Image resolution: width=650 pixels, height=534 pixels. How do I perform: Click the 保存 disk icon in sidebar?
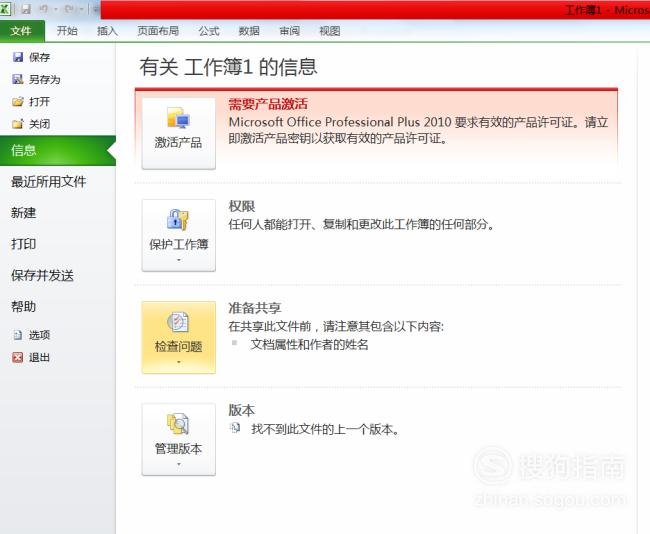point(18,57)
